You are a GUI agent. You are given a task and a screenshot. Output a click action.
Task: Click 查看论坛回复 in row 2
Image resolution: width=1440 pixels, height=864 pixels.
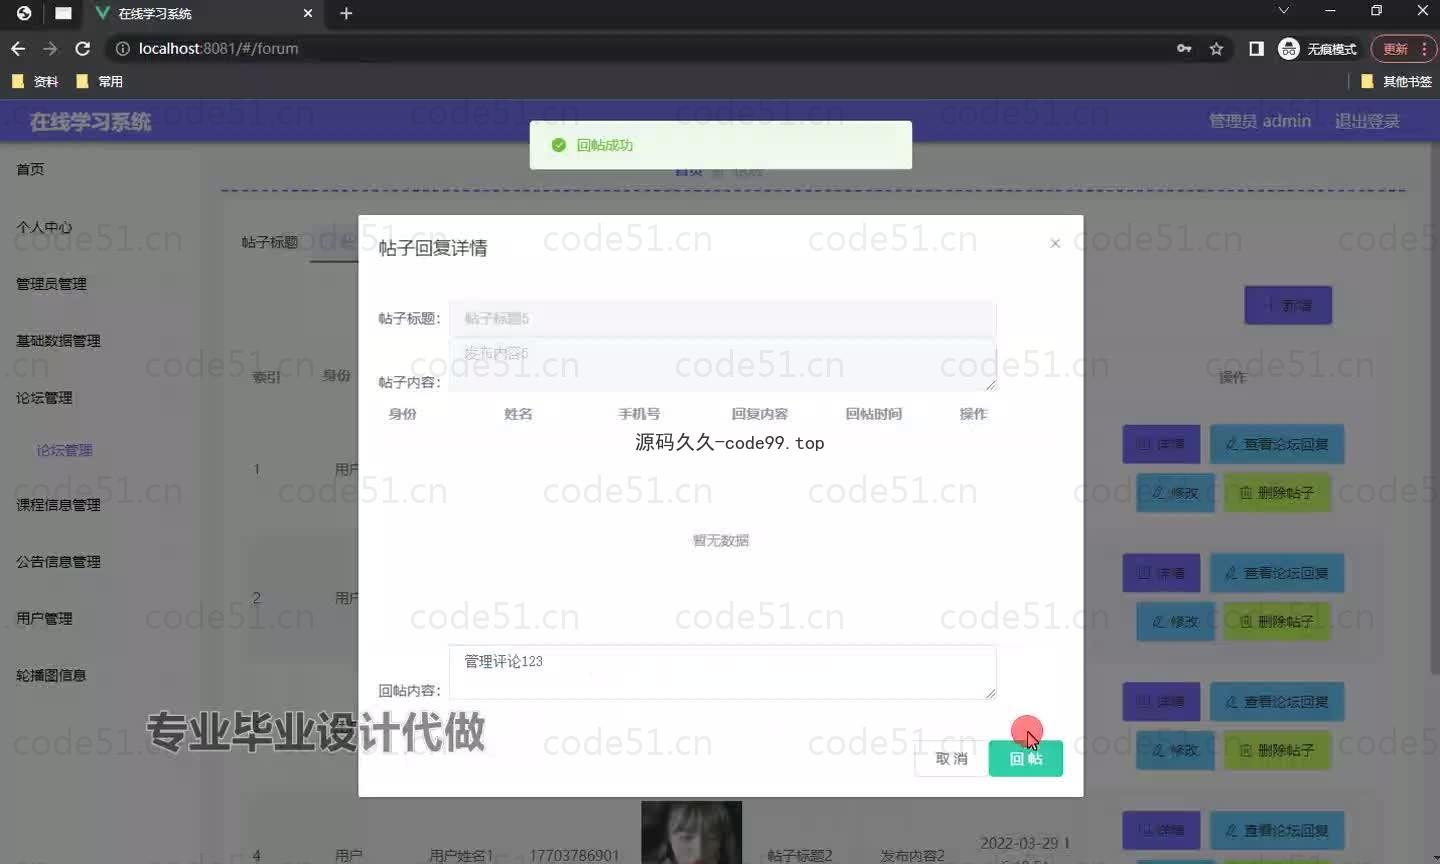click(x=1277, y=573)
